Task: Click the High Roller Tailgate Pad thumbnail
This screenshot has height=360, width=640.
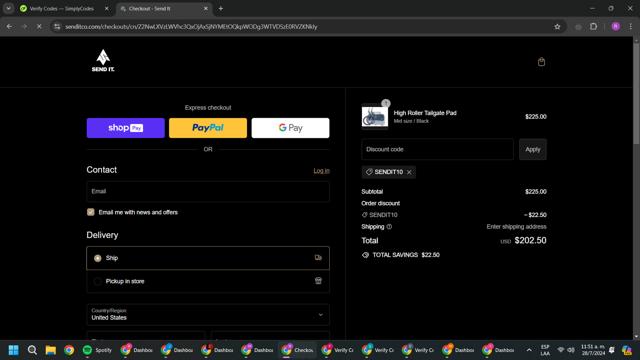Action: (375, 118)
